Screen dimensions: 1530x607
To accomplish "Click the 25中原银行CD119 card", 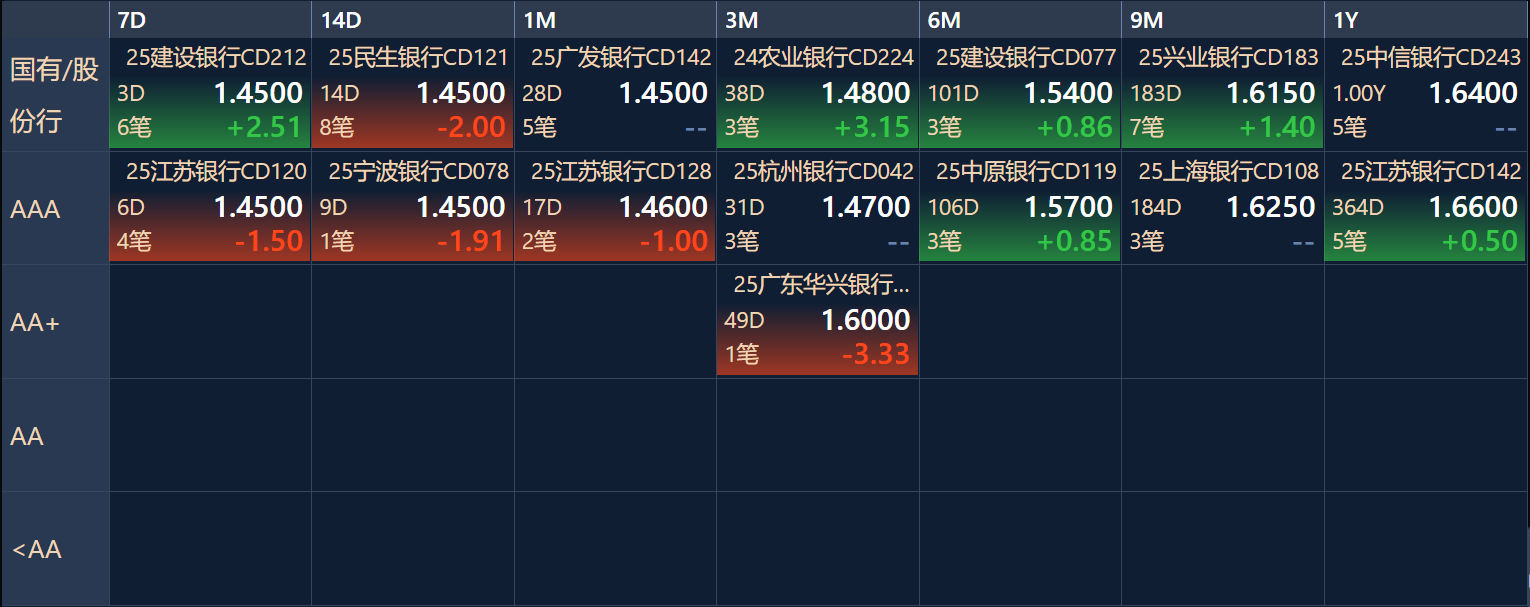I will tap(1020, 208).
